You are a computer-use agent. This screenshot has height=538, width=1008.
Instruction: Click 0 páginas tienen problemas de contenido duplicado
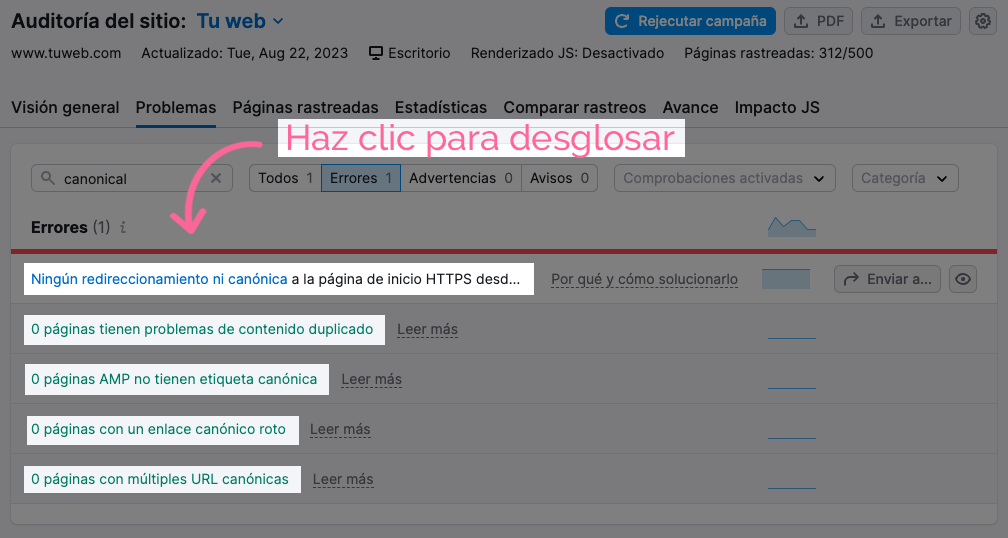202,329
